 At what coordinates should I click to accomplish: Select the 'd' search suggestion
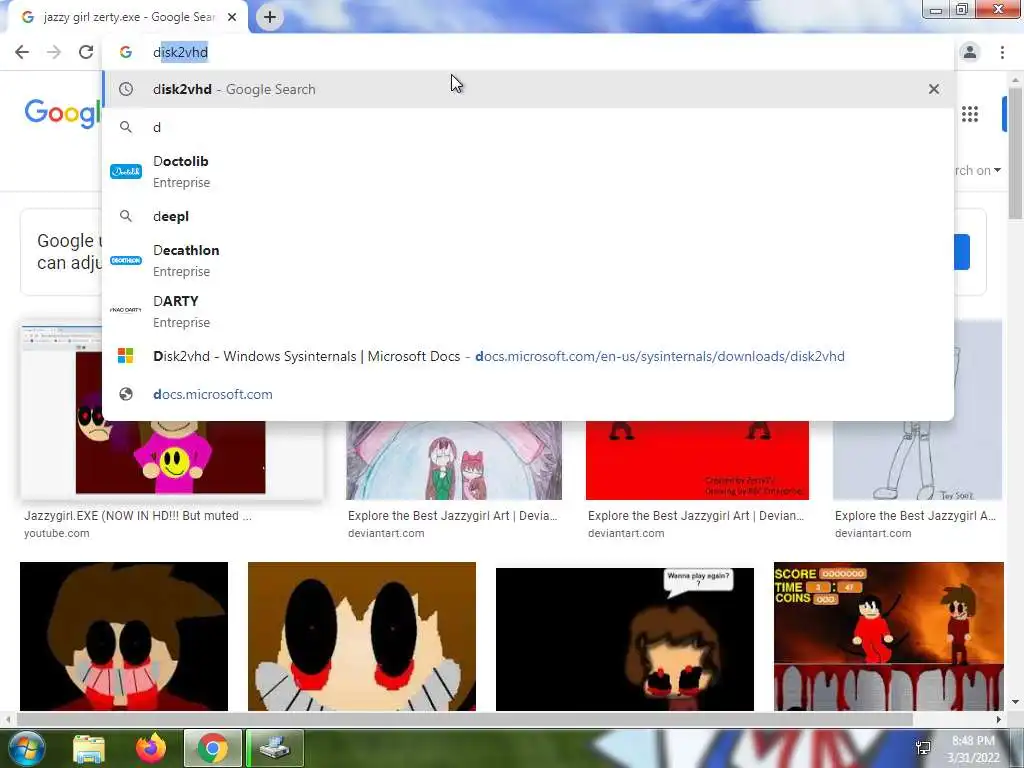click(x=528, y=127)
